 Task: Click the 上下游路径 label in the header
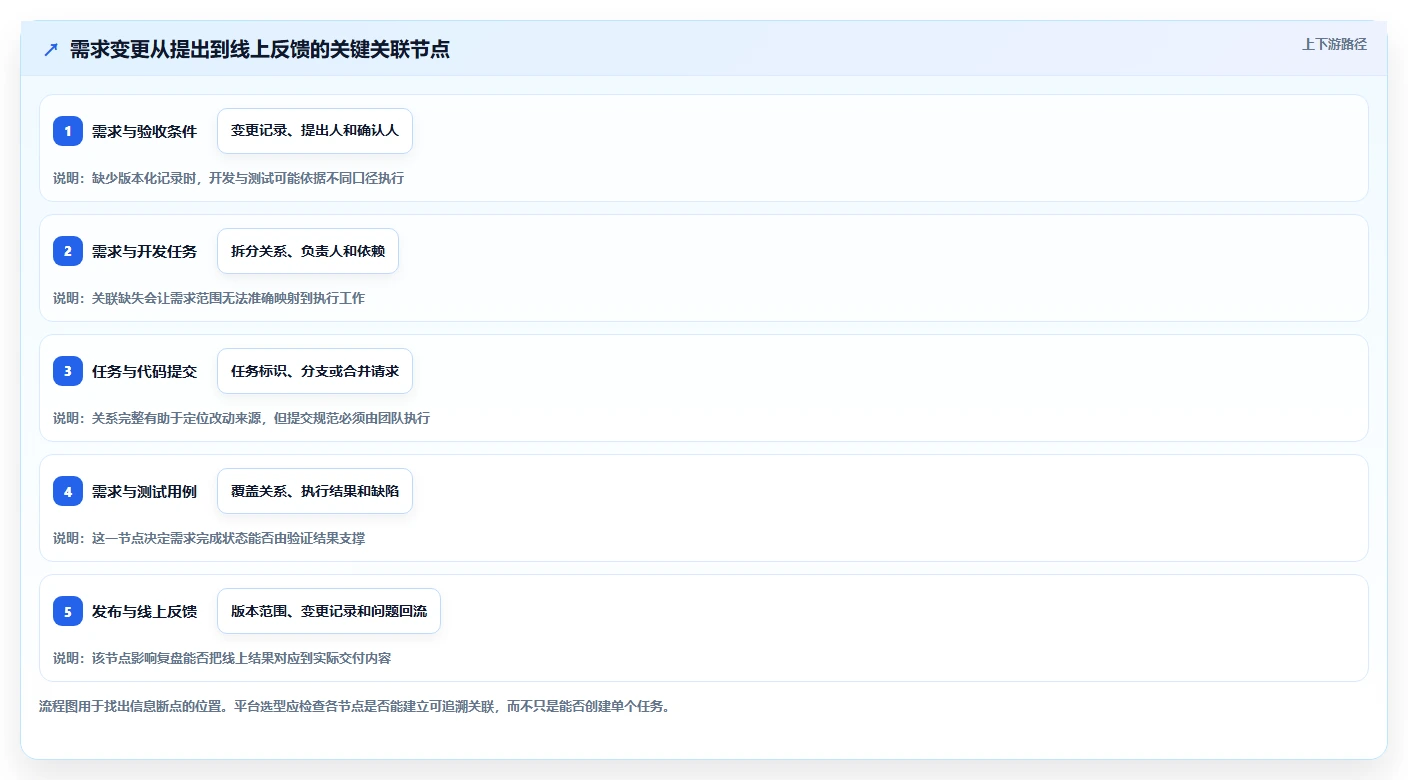coord(1334,44)
